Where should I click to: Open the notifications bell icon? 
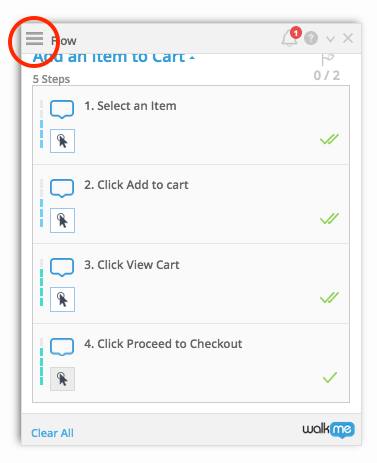(289, 38)
